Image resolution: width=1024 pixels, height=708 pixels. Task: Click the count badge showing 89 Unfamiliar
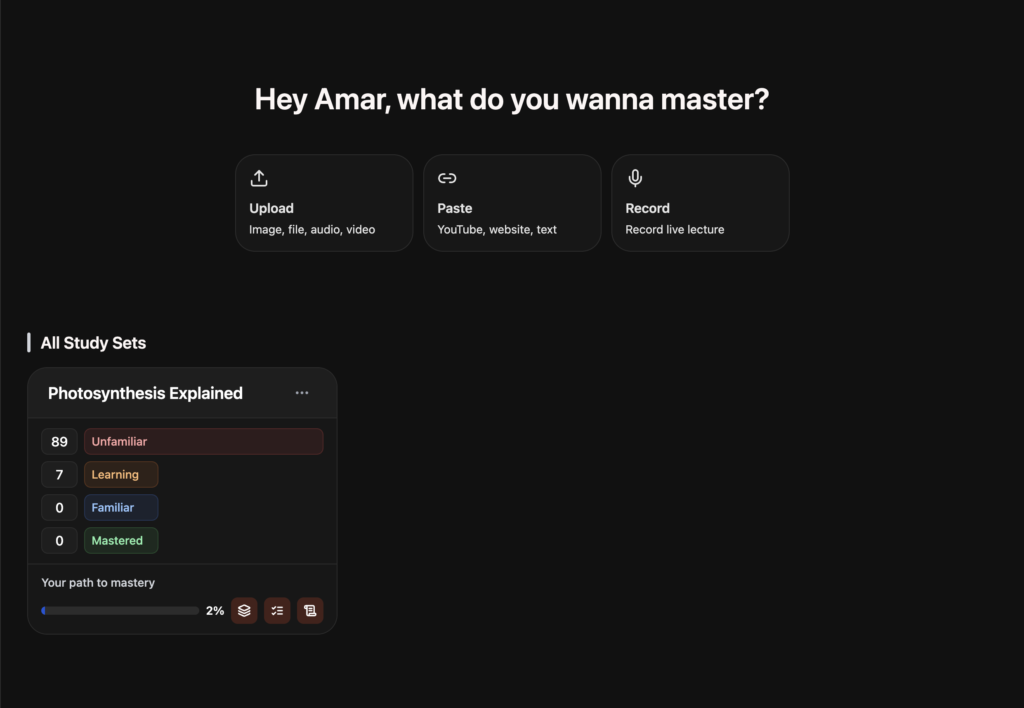pyautogui.click(x=59, y=441)
